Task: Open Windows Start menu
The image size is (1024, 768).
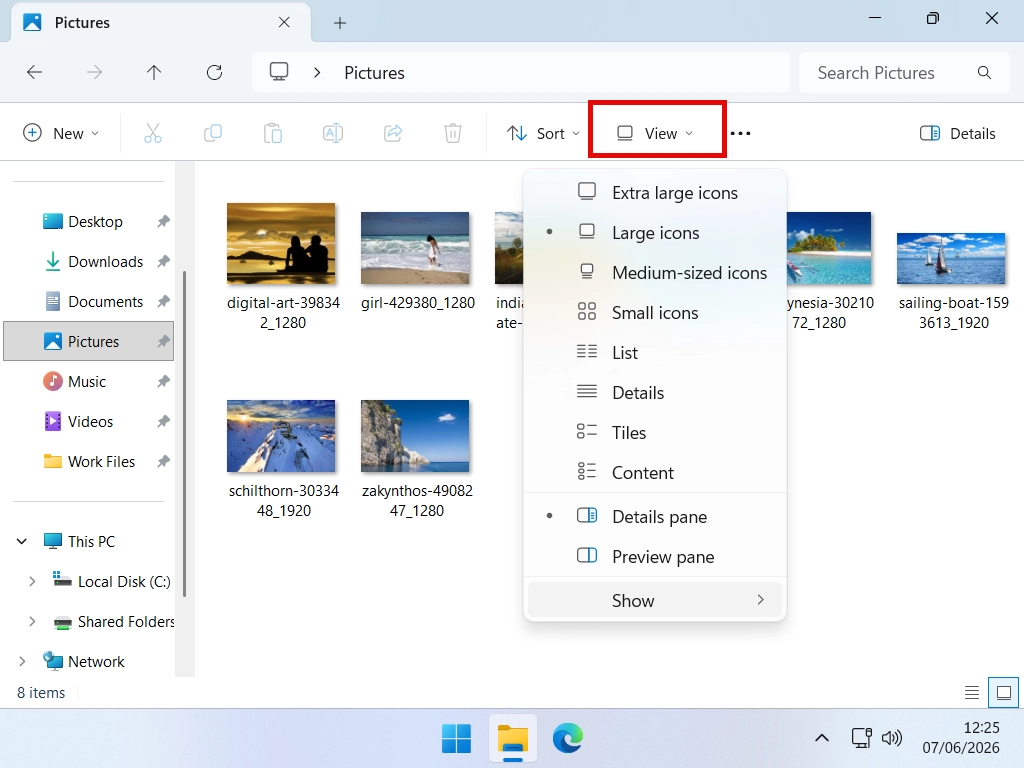Action: 456,739
